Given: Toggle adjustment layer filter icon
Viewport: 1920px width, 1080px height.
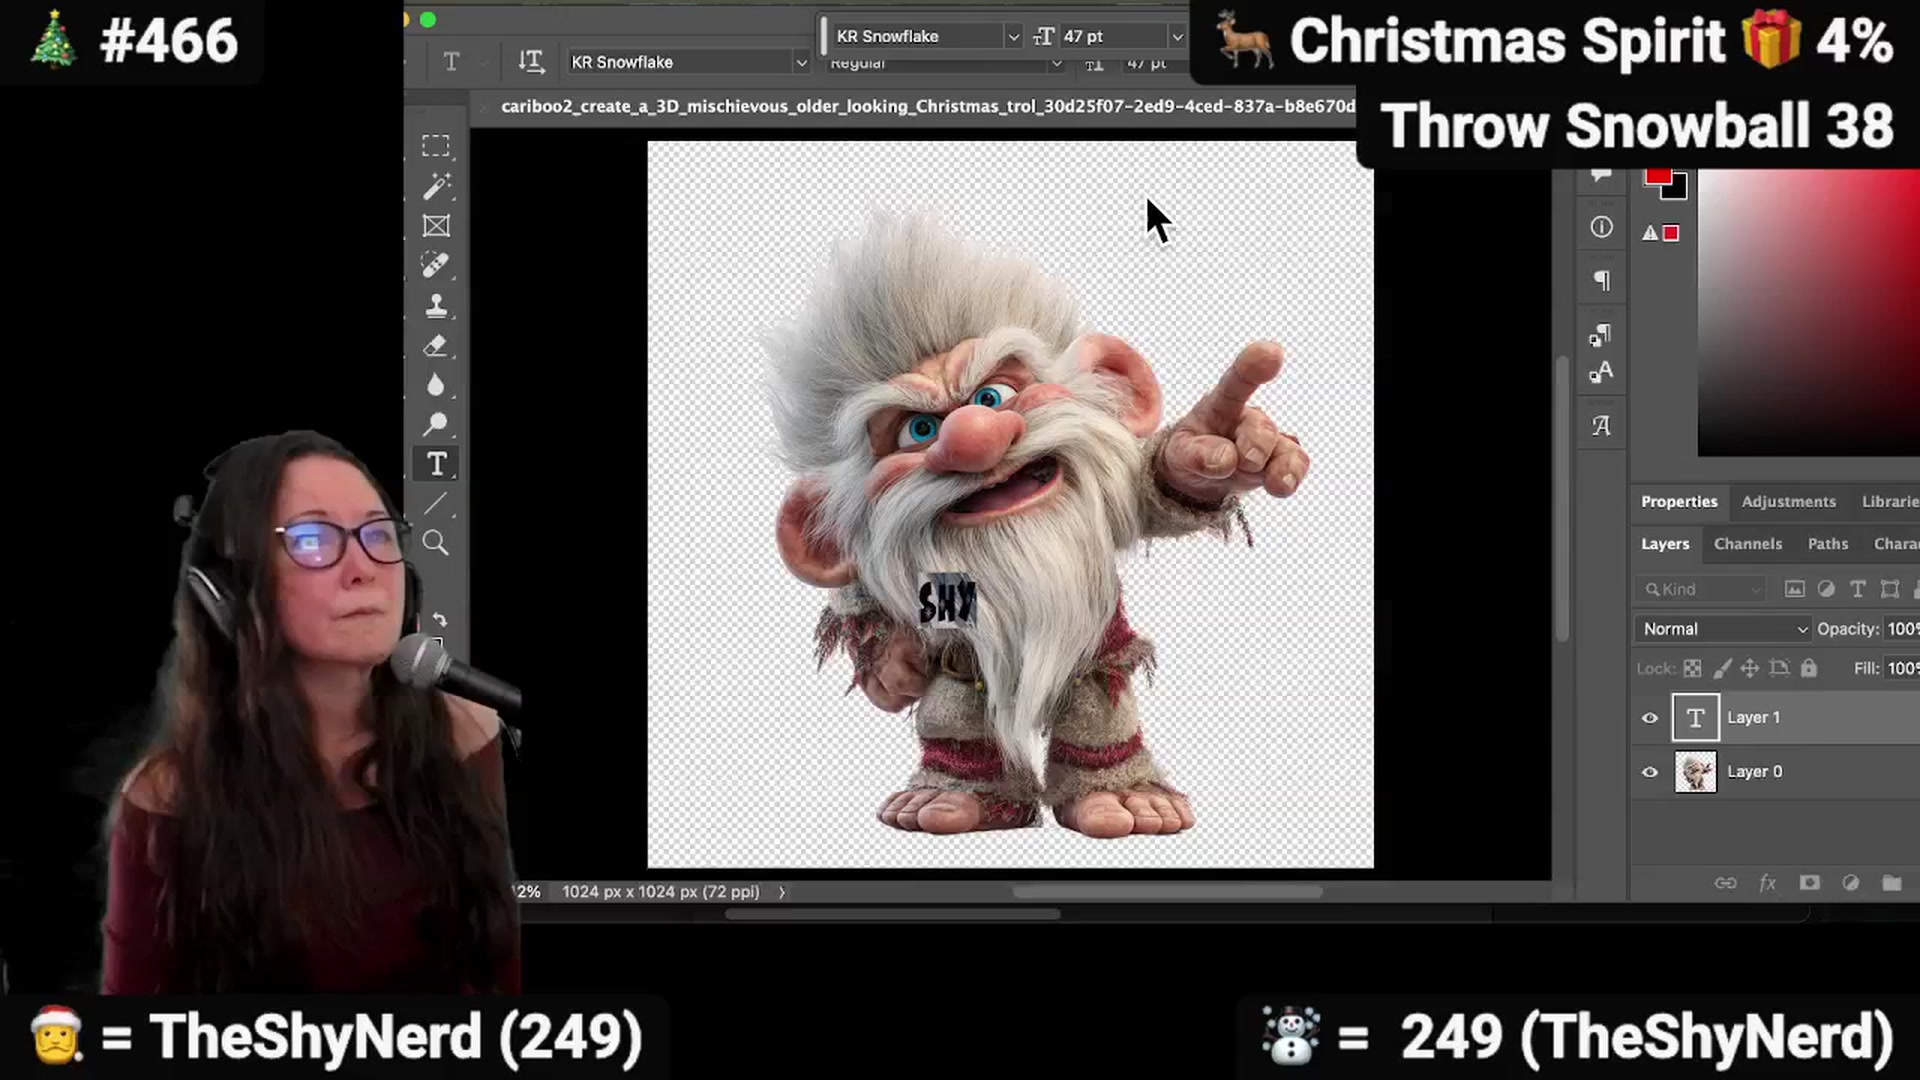Looking at the screenshot, I should tap(1826, 589).
